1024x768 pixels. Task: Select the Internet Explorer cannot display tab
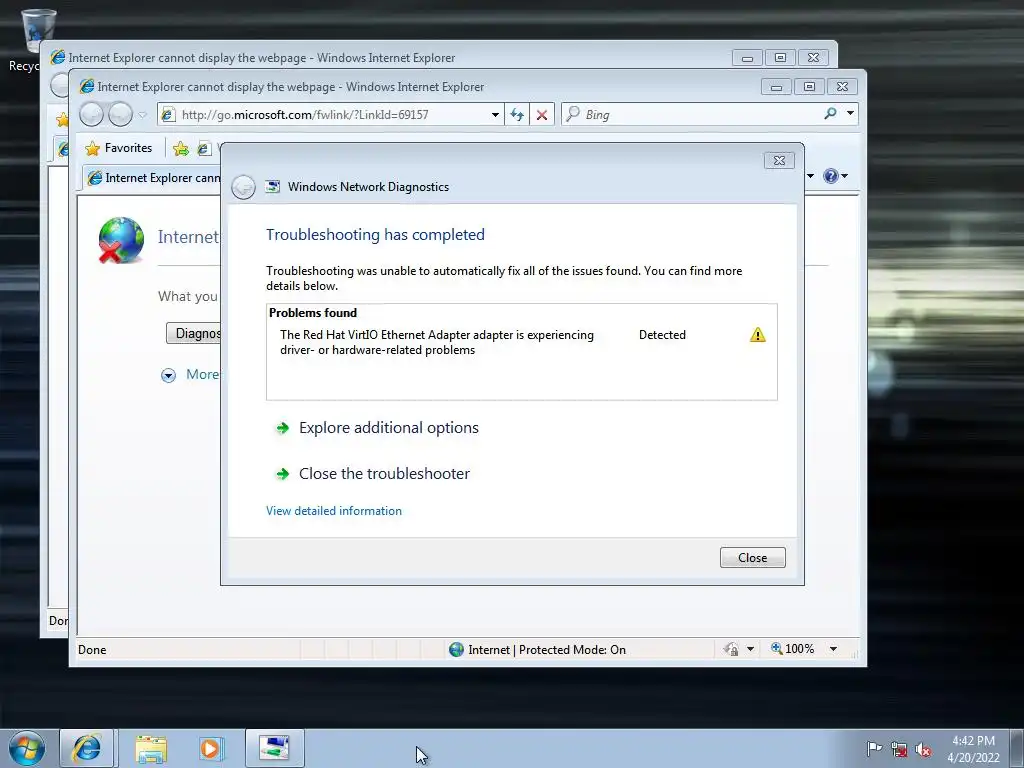[152, 178]
